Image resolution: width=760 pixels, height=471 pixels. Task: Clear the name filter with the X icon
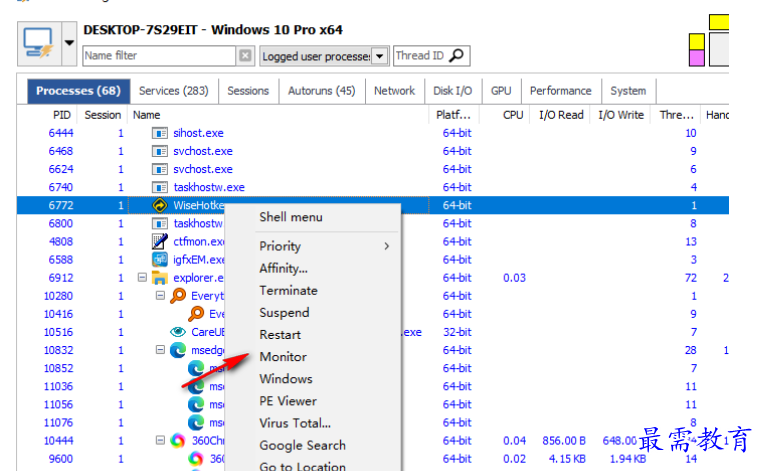click(x=245, y=56)
